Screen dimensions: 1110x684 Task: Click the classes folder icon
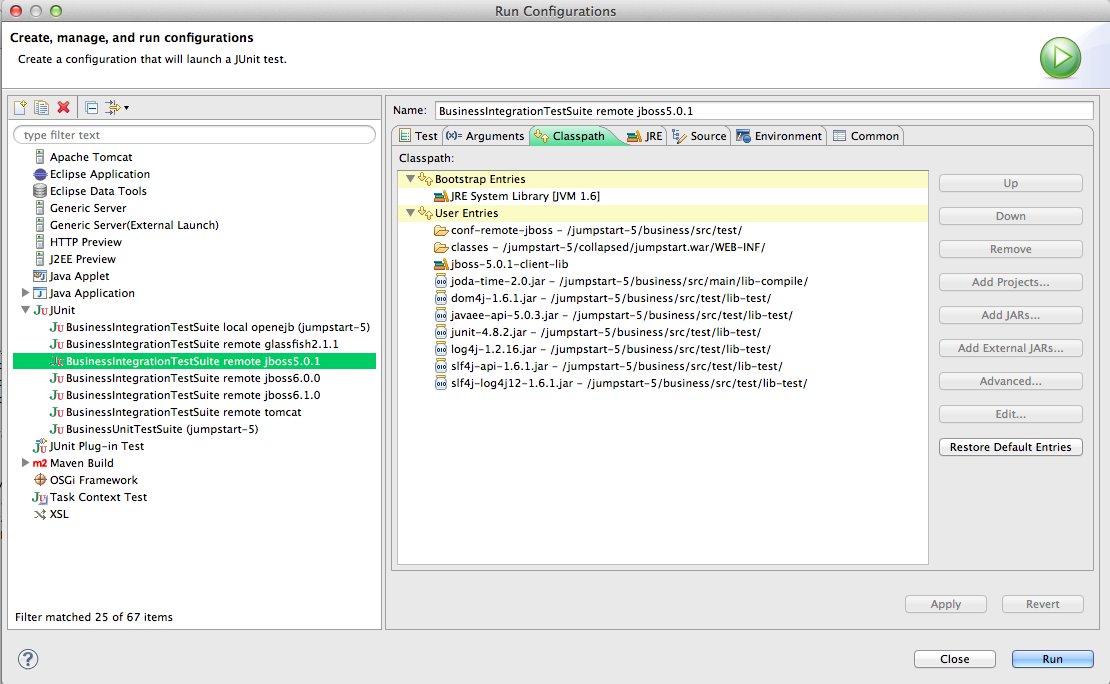441,247
